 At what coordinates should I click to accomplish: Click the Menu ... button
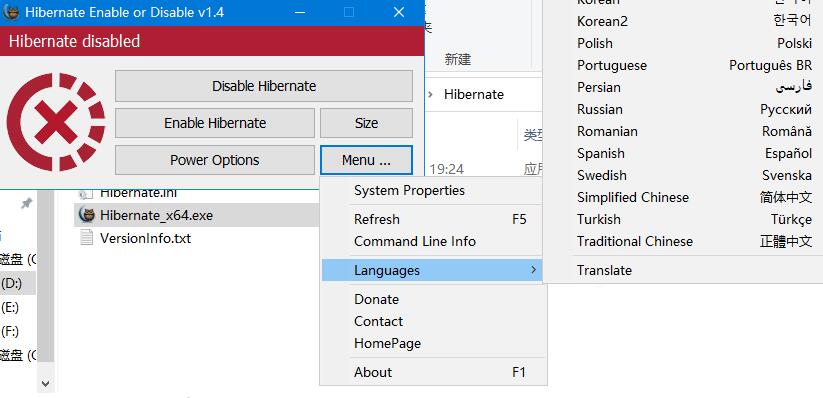[x=366, y=160]
